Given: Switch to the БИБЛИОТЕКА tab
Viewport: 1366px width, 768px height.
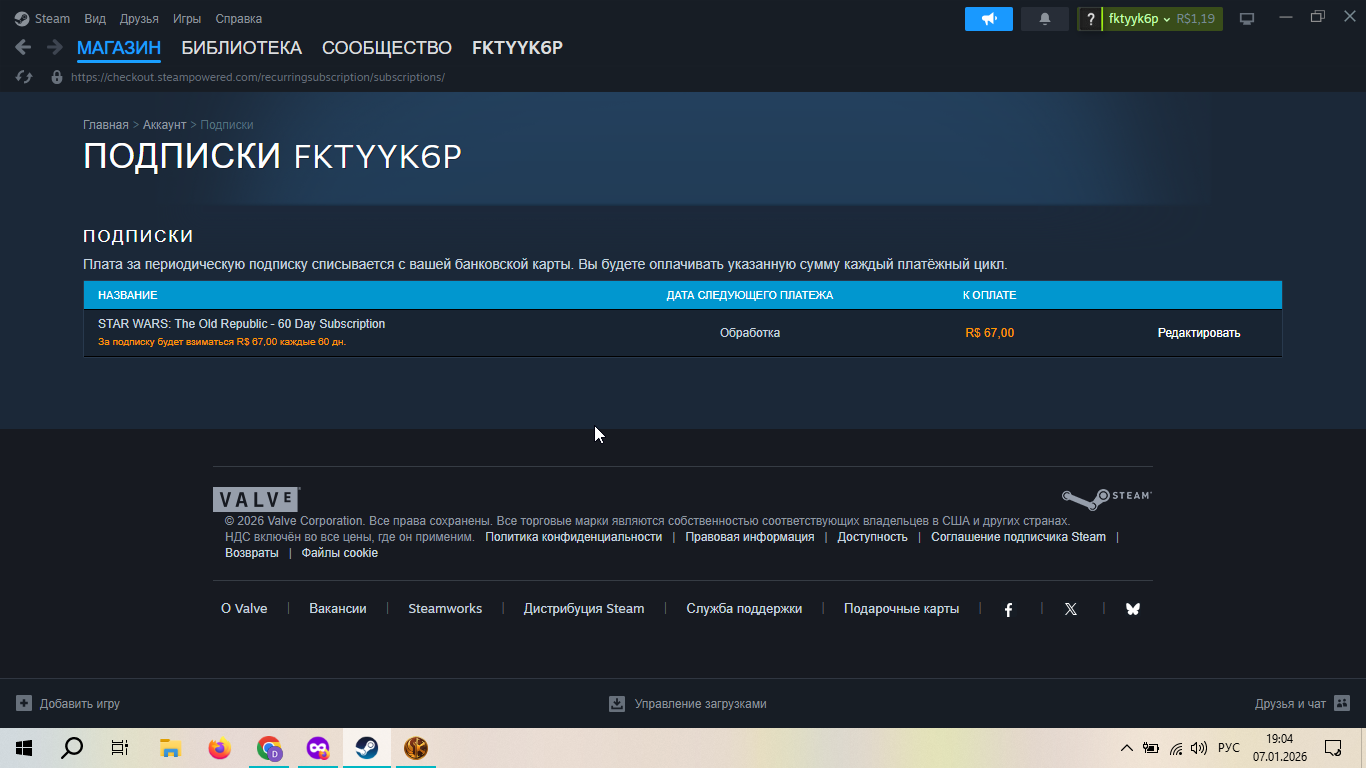Looking at the screenshot, I should (241, 48).
